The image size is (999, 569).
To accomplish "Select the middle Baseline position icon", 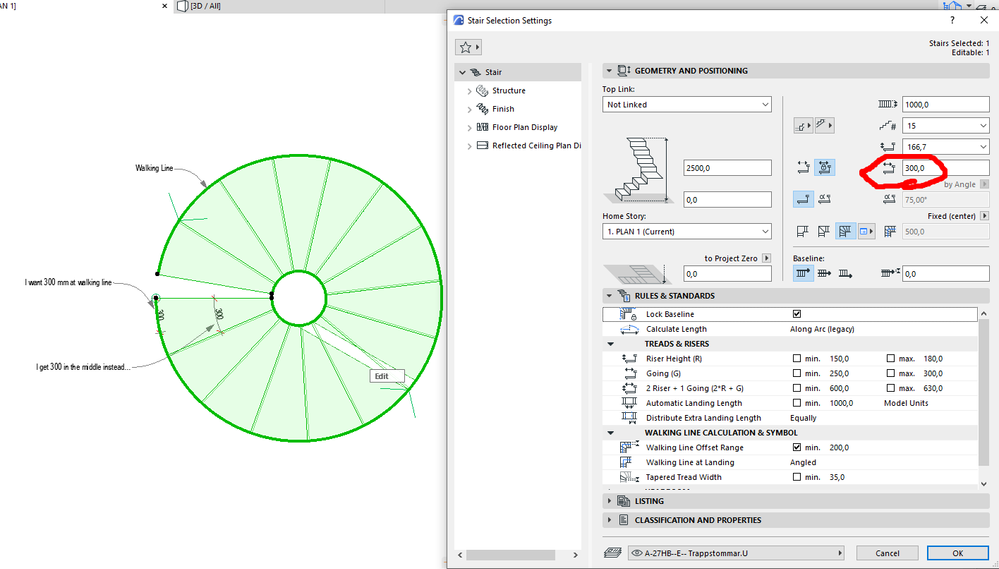I will [824, 273].
